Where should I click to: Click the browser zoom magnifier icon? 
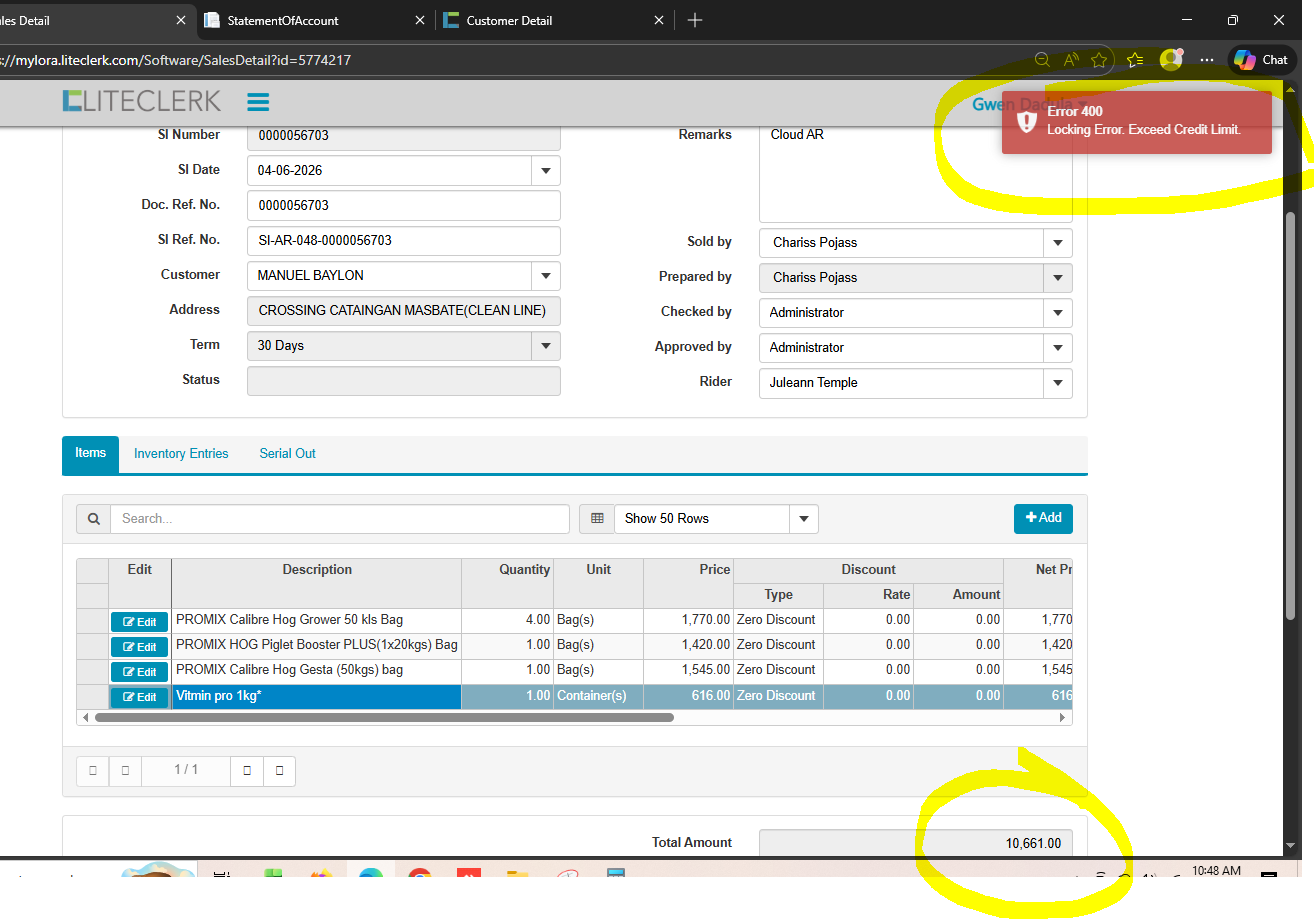pyautogui.click(x=1042, y=60)
